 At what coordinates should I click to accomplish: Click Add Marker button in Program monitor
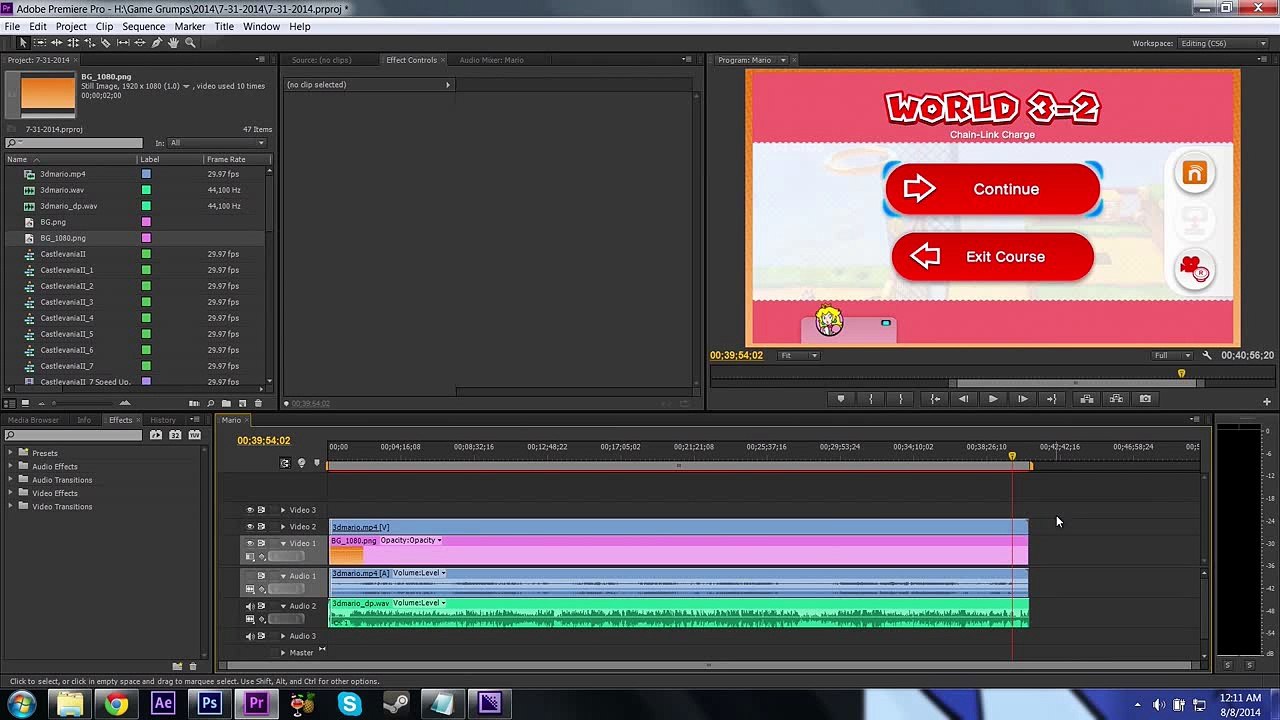841,399
